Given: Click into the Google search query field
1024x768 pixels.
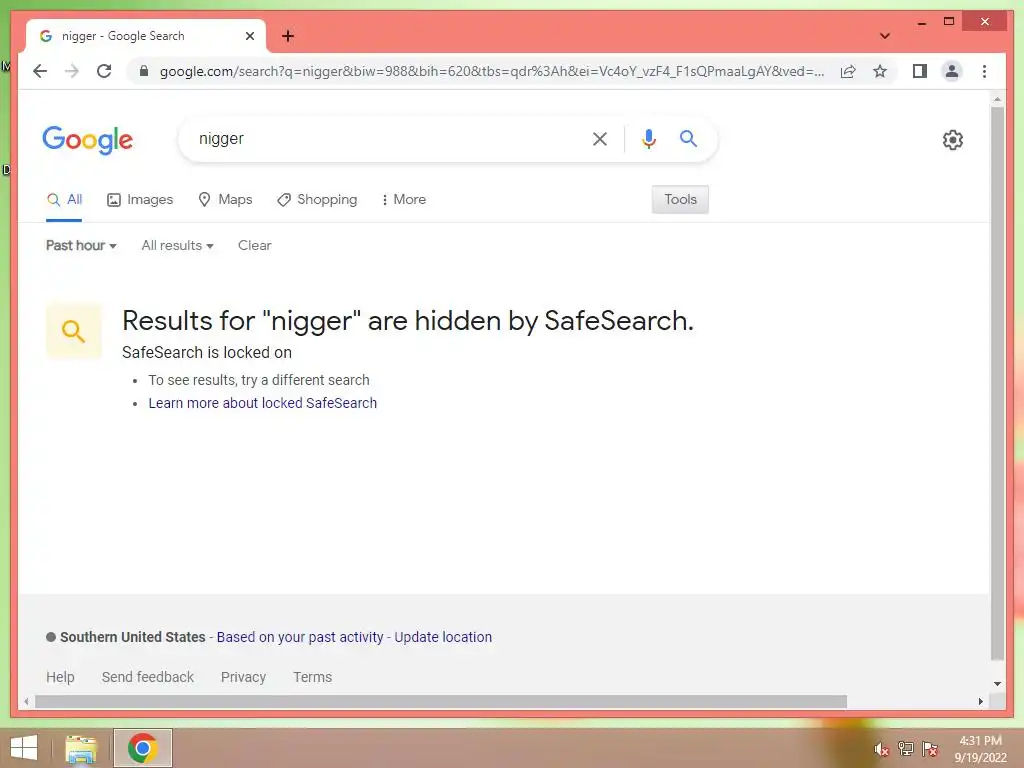Looking at the screenshot, I should 389,138.
